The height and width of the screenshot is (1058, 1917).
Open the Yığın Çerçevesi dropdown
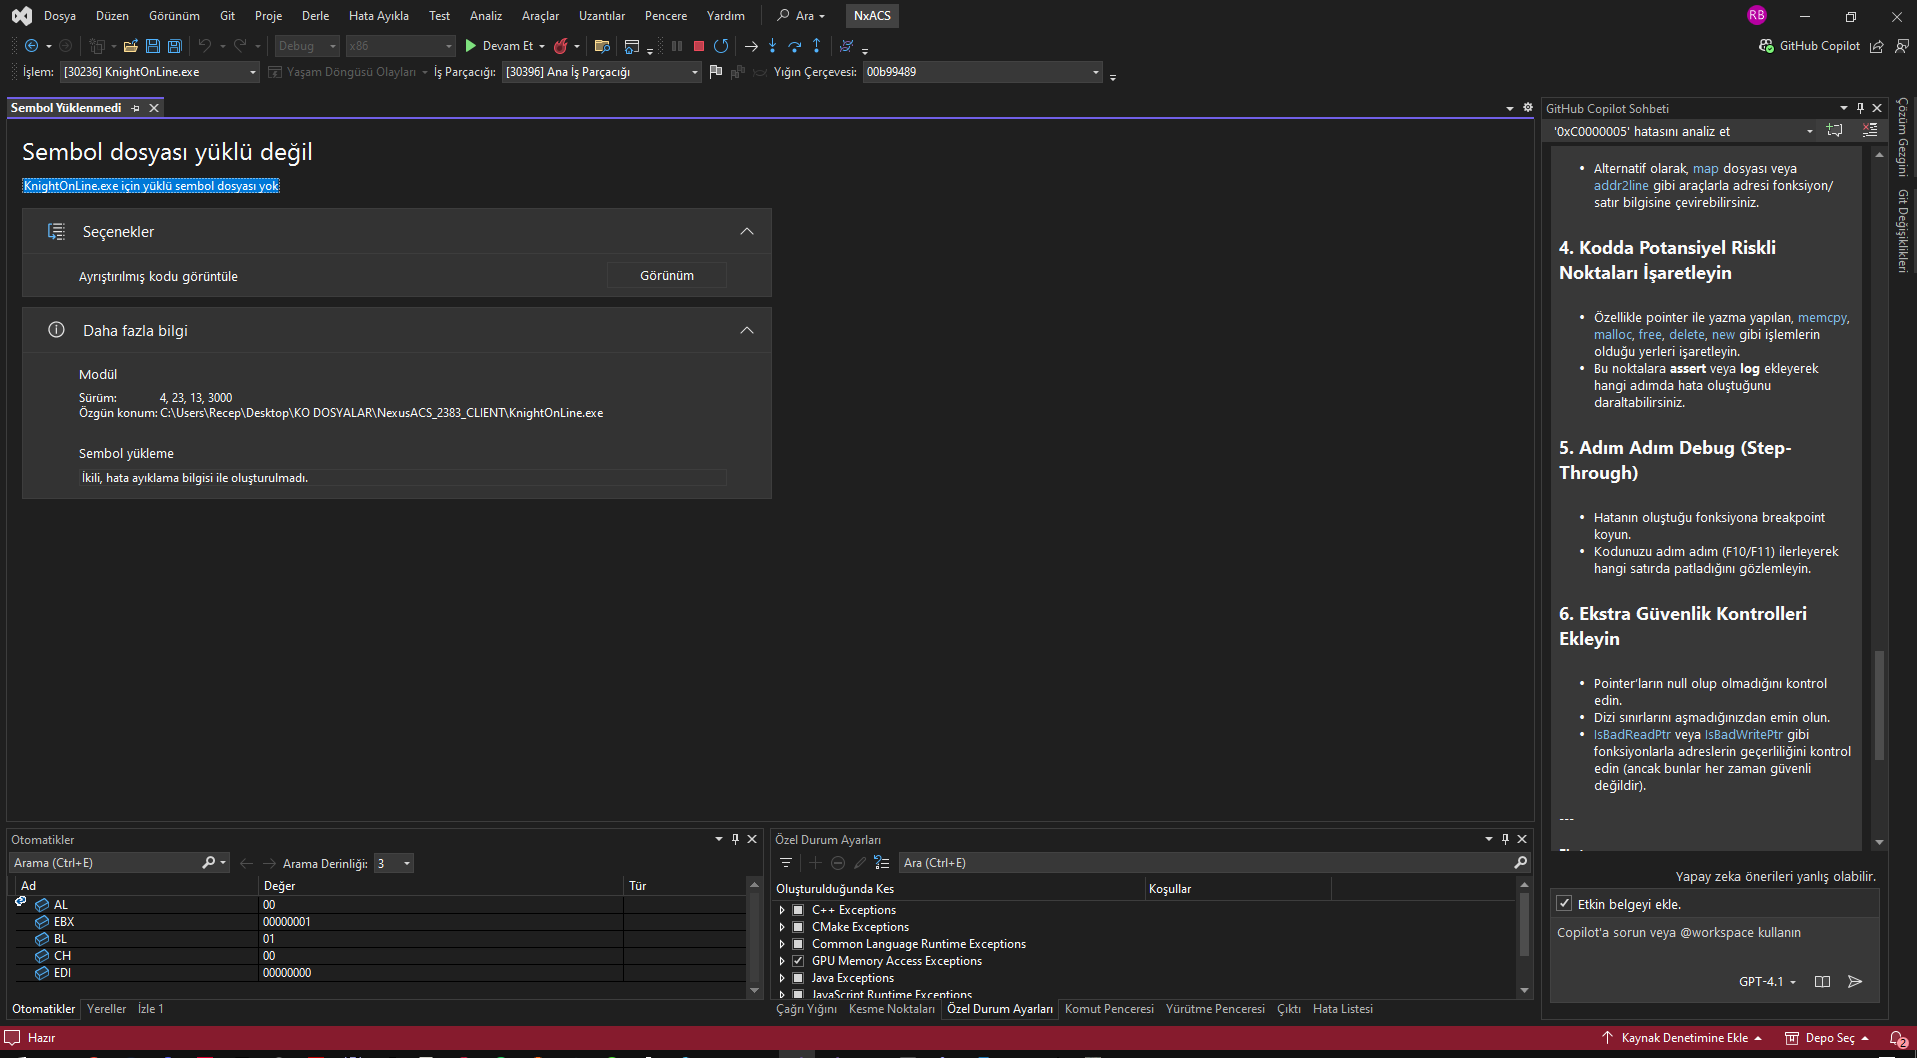click(982, 72)
